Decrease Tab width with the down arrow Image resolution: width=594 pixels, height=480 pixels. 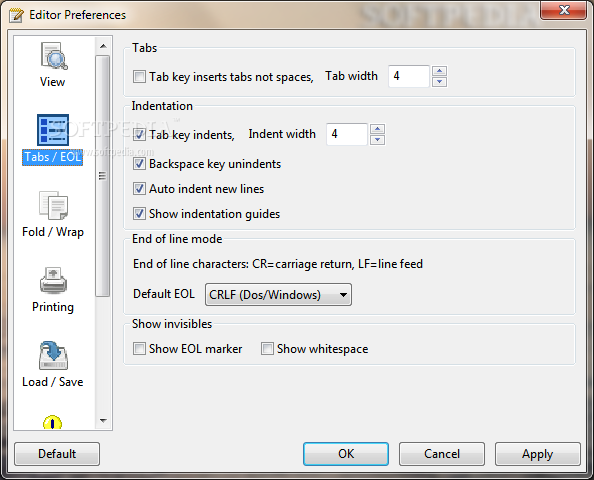tap(439, 82)
